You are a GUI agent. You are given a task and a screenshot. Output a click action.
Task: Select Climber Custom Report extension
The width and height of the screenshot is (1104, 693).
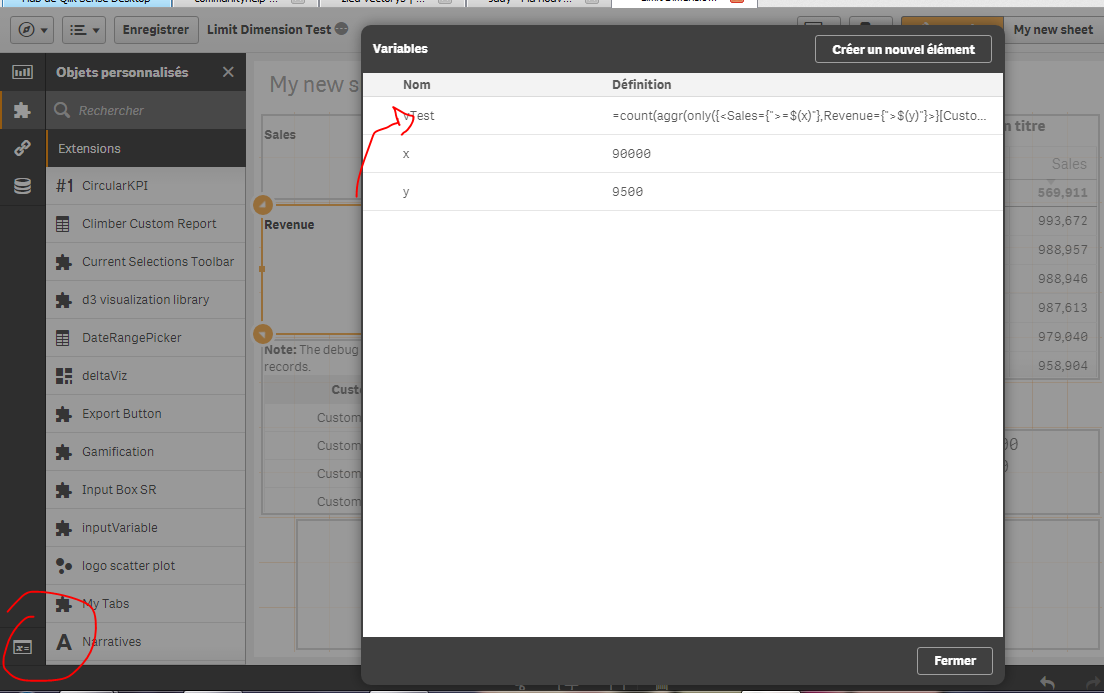pyautogui.click(x=146, y=224)
